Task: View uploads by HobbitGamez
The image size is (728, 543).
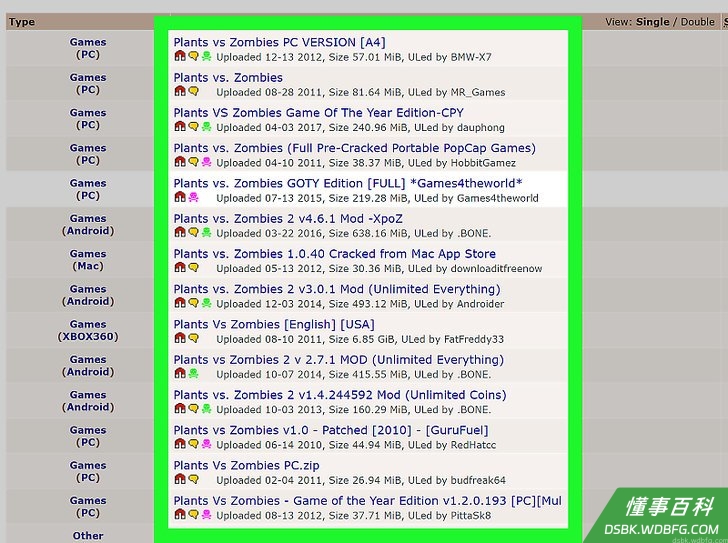Action: coord(483,163)
